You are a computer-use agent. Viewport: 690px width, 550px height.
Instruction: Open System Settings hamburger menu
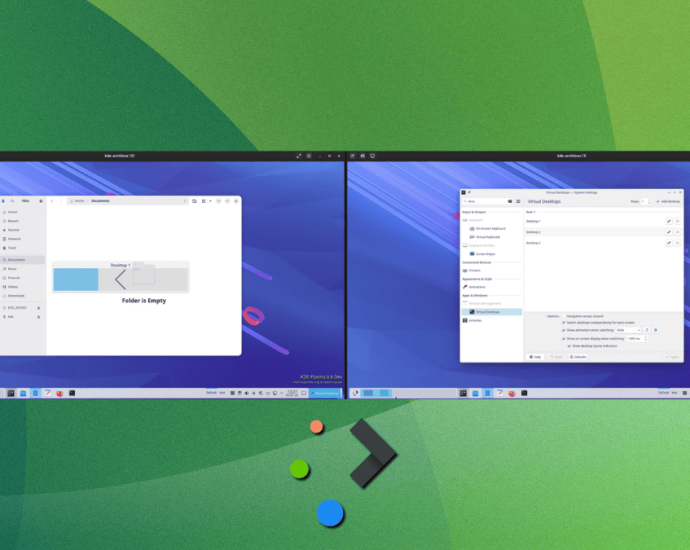click(518, 202)
